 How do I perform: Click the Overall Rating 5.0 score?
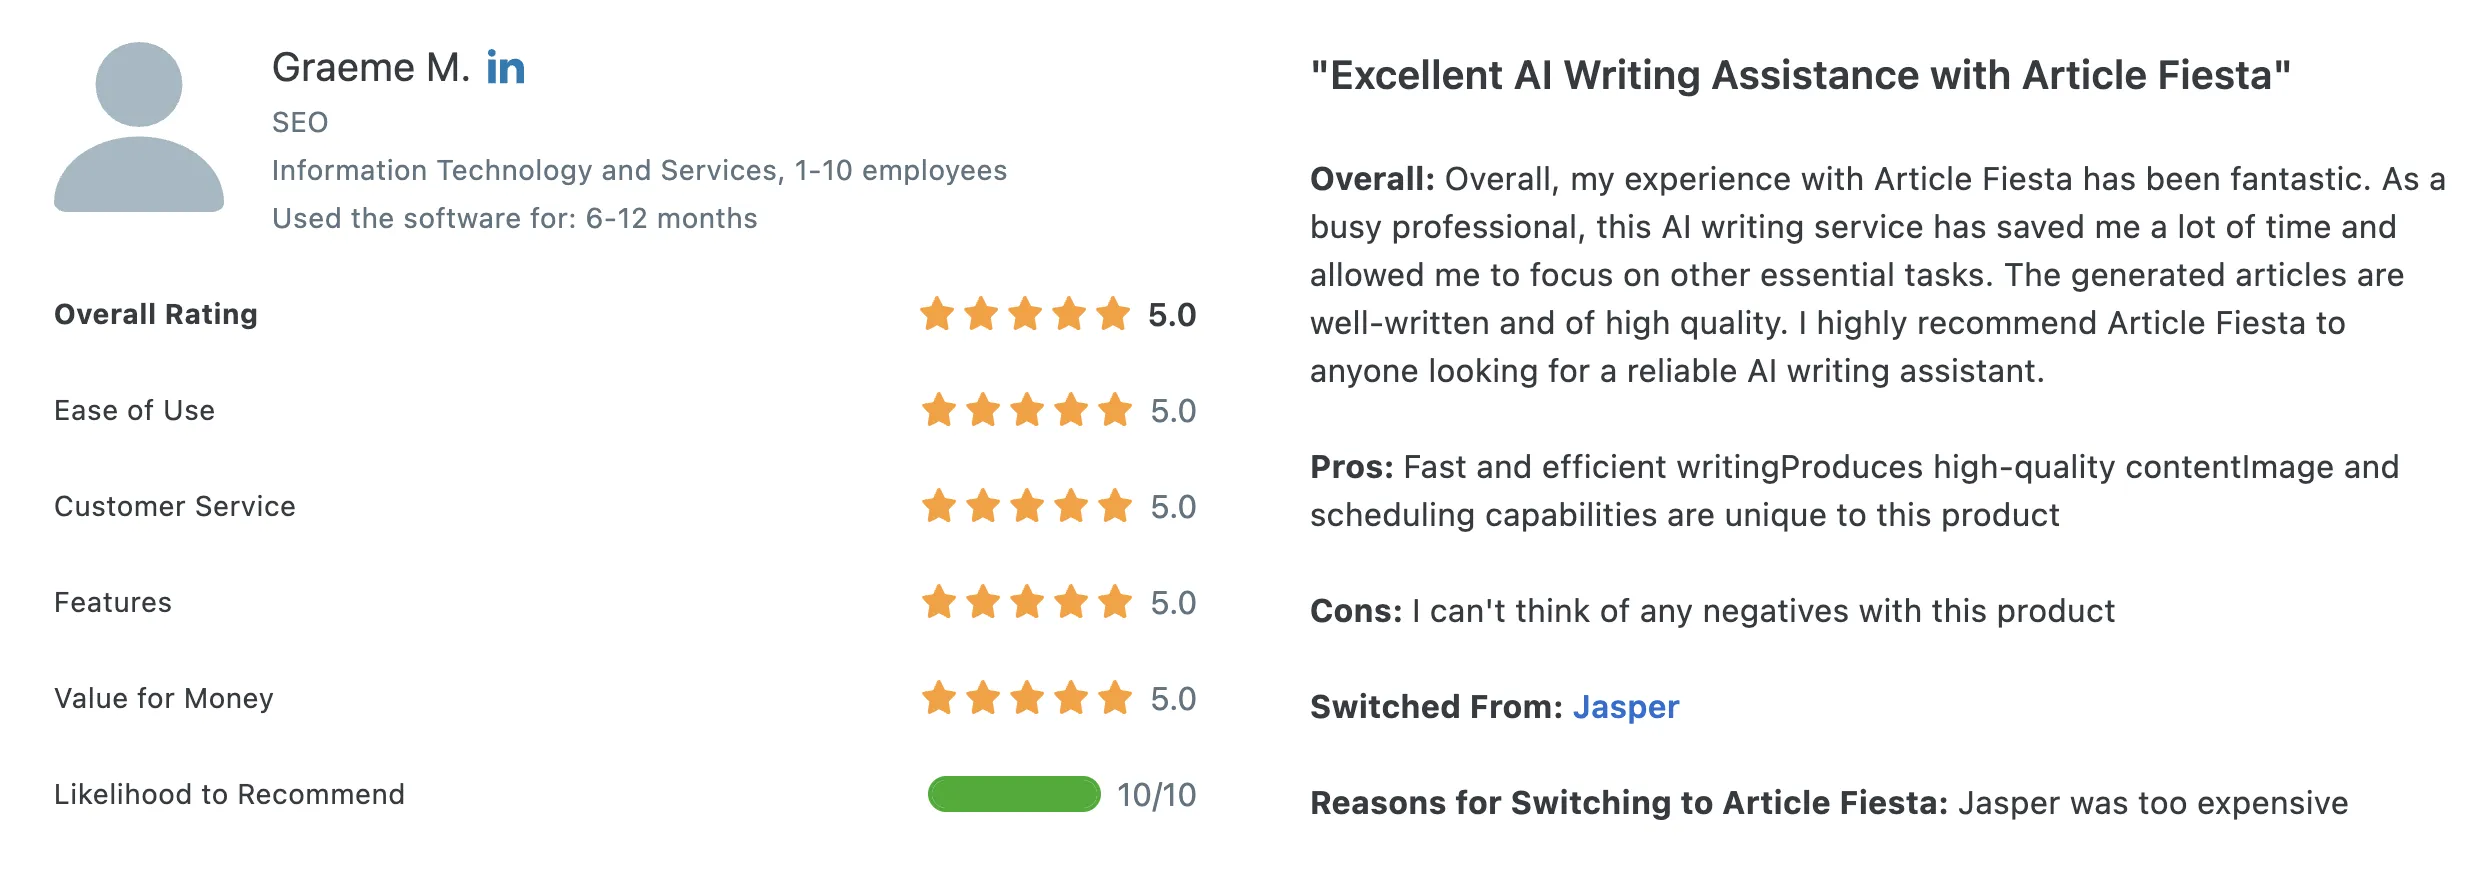coord(1172,315)
